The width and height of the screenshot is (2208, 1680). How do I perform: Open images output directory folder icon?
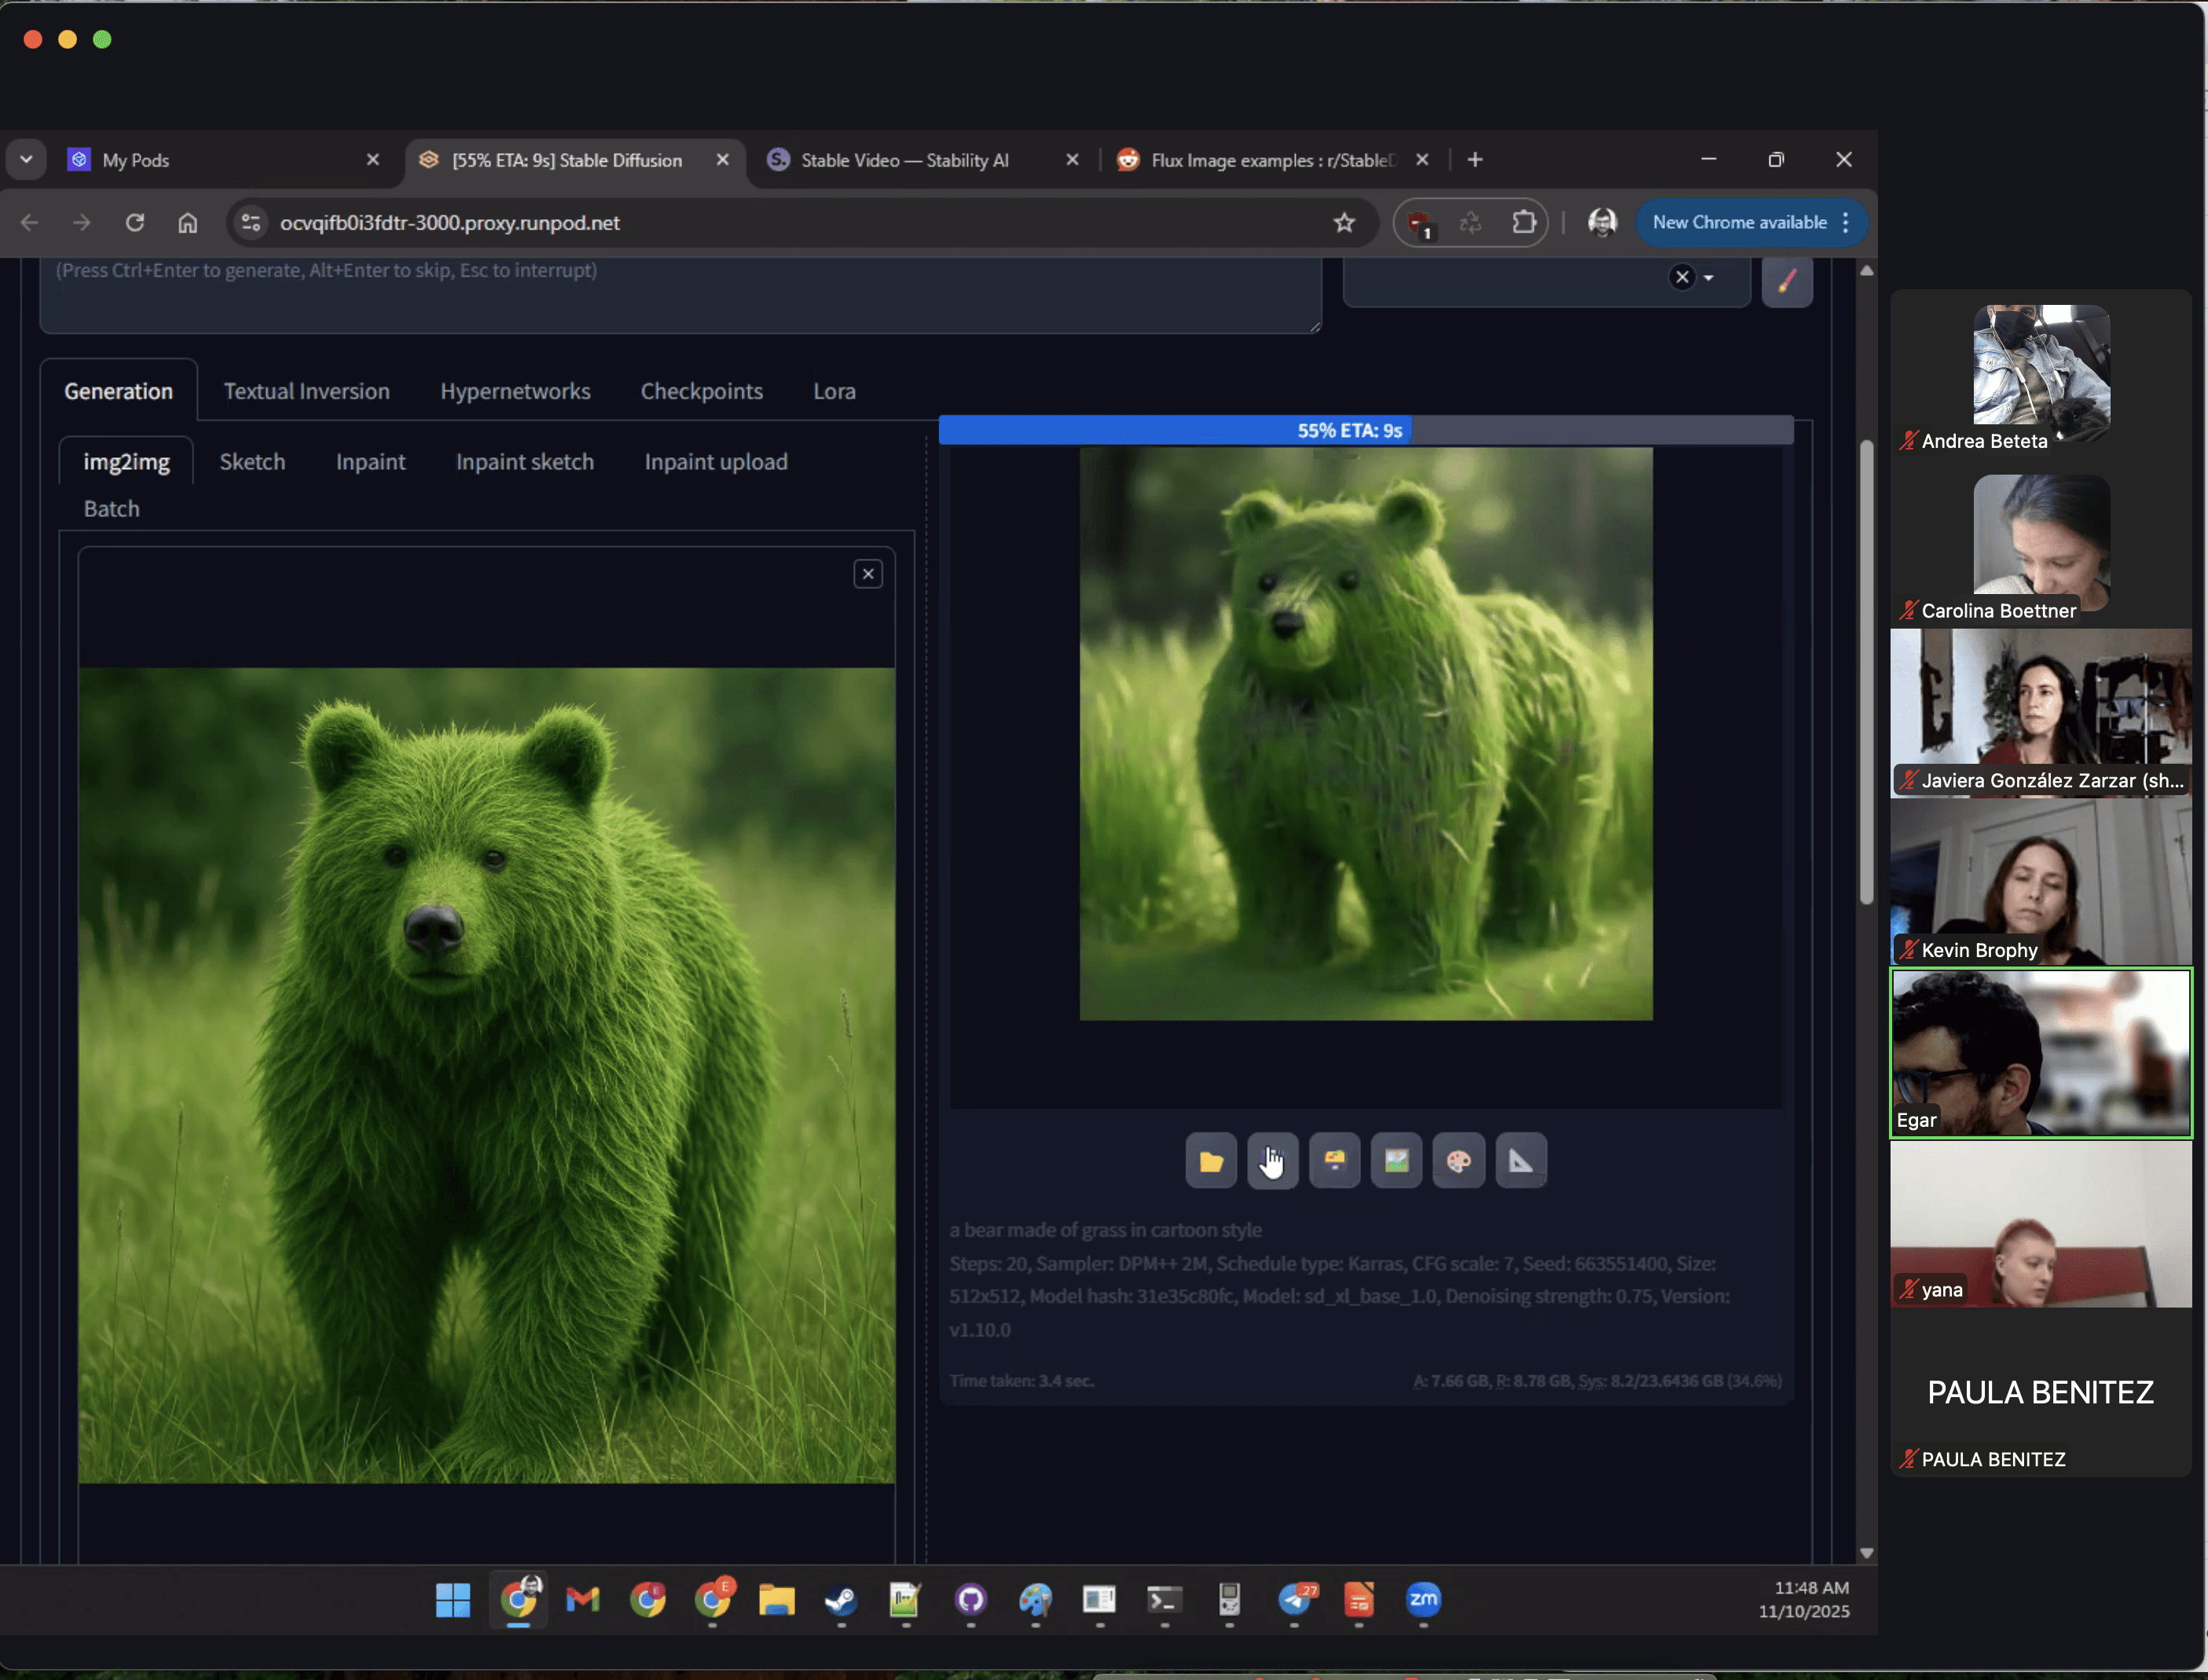(x=1211, y=1161)
